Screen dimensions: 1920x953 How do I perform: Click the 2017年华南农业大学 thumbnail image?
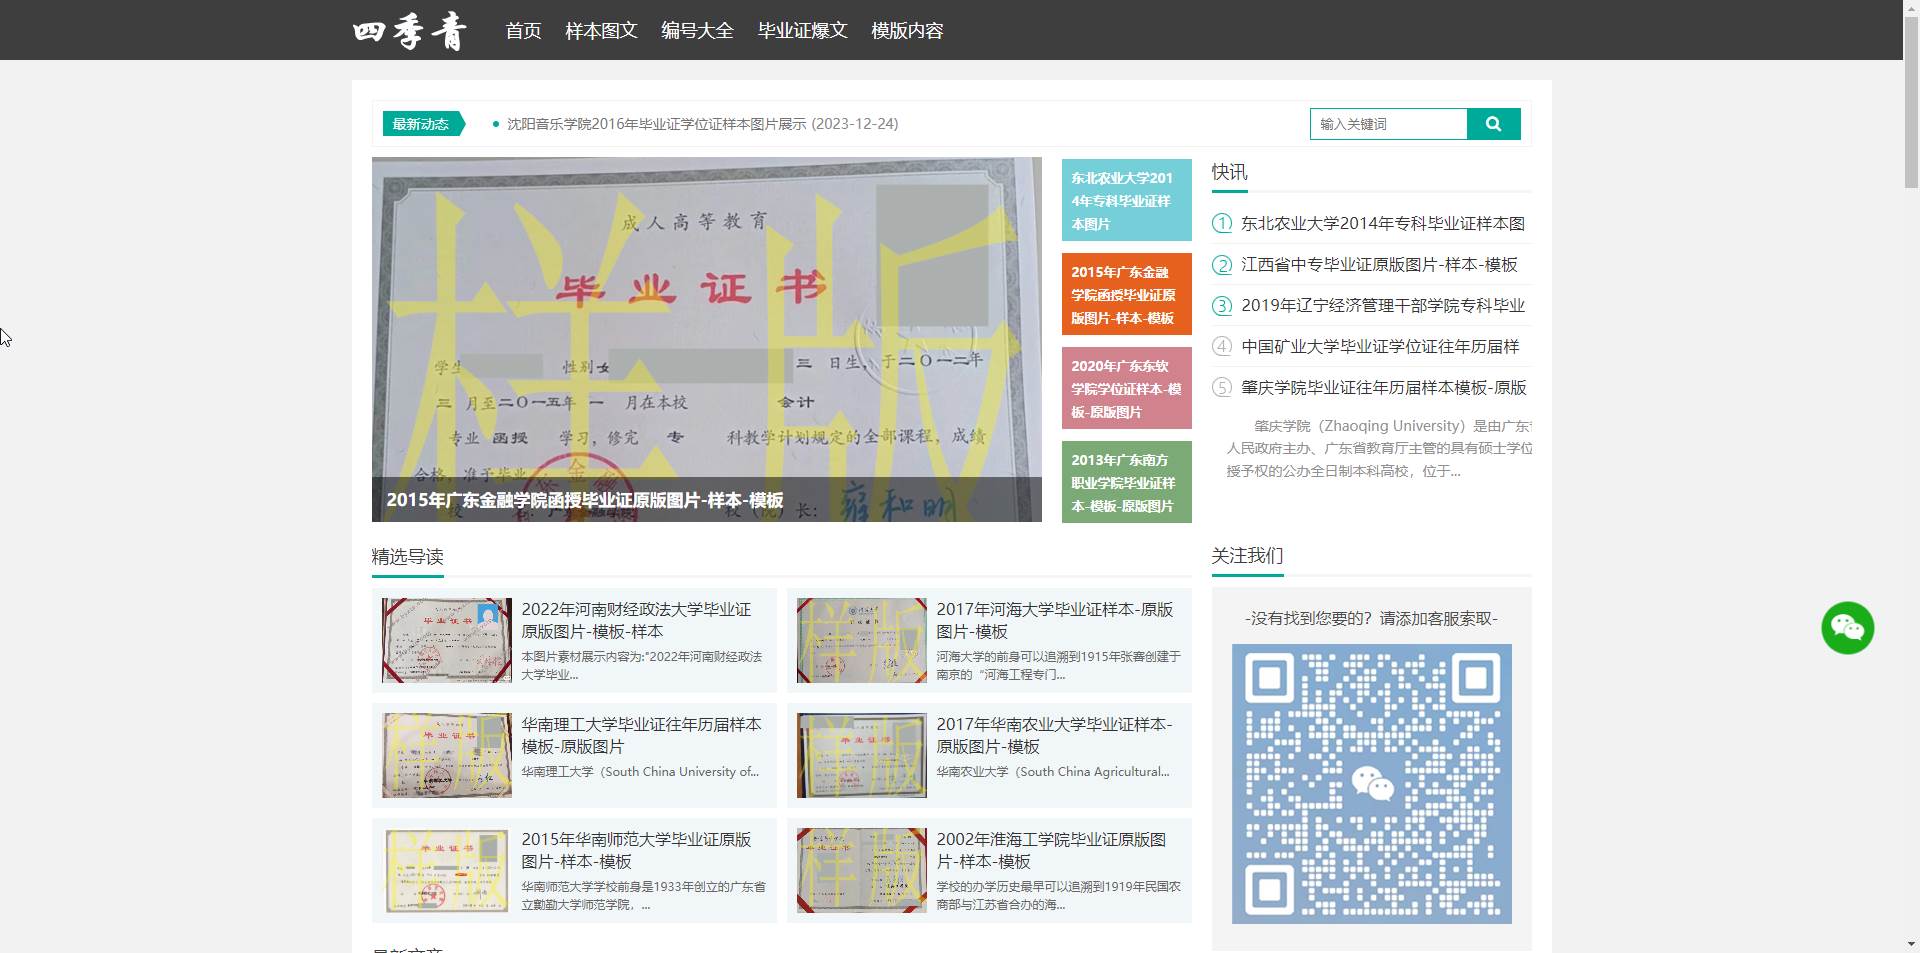[x=862, y=755]
